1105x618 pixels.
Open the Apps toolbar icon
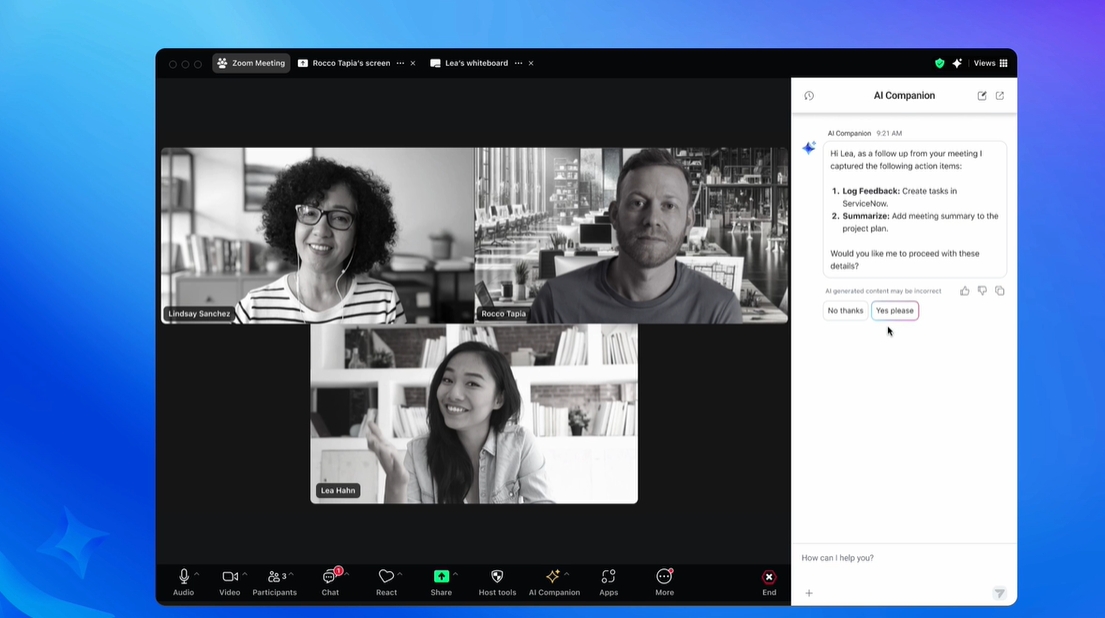(x=608, y=577)
